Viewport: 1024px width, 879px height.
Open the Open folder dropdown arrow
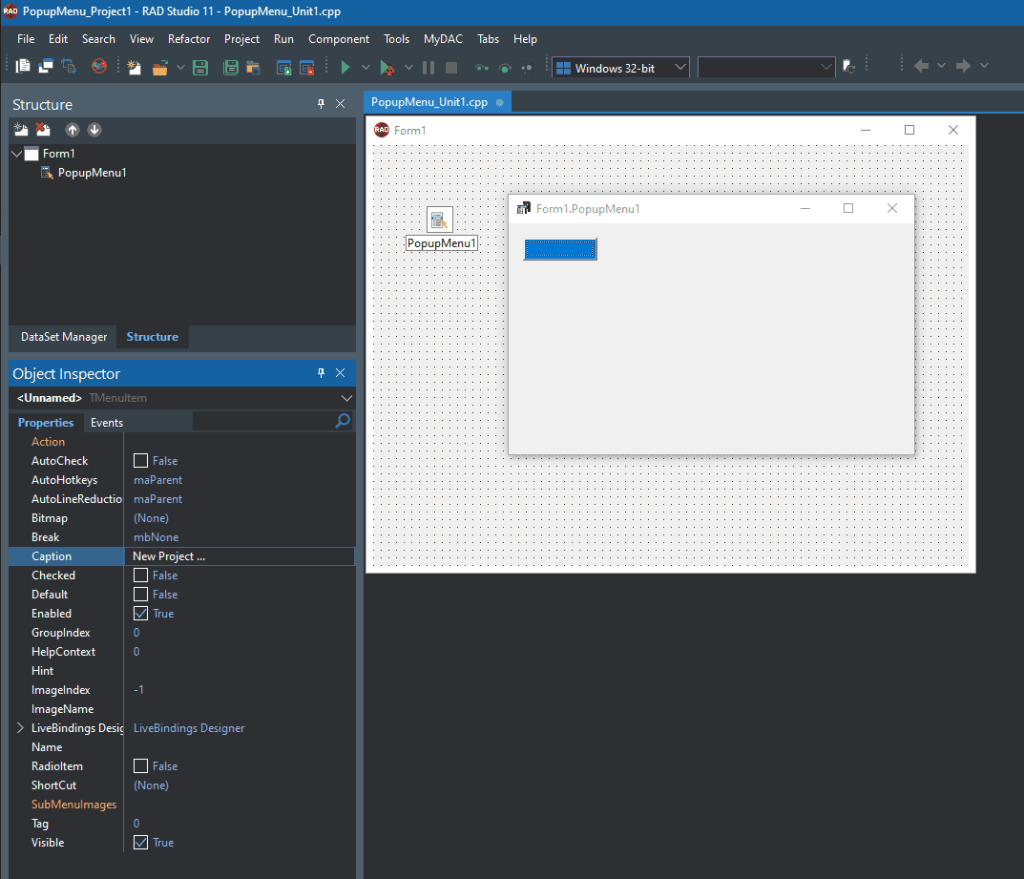pos(180,67)
